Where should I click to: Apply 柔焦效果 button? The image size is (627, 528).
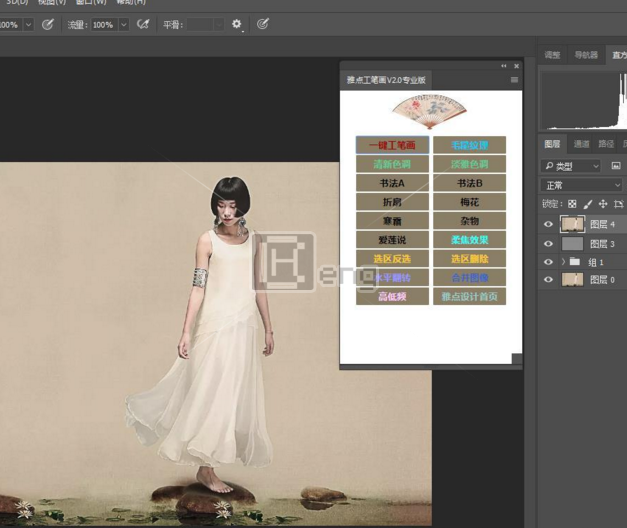(x=469, y=240)
